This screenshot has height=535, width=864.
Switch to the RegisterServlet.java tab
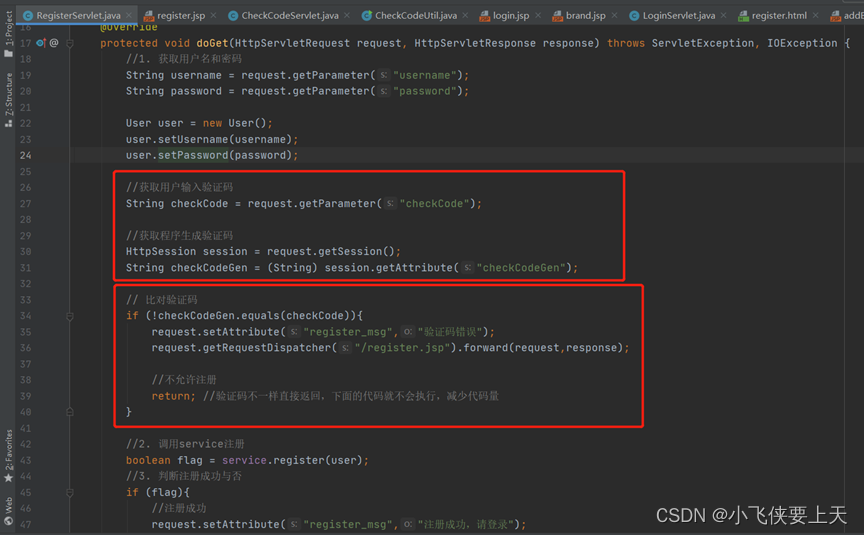(x=78, y=15)
